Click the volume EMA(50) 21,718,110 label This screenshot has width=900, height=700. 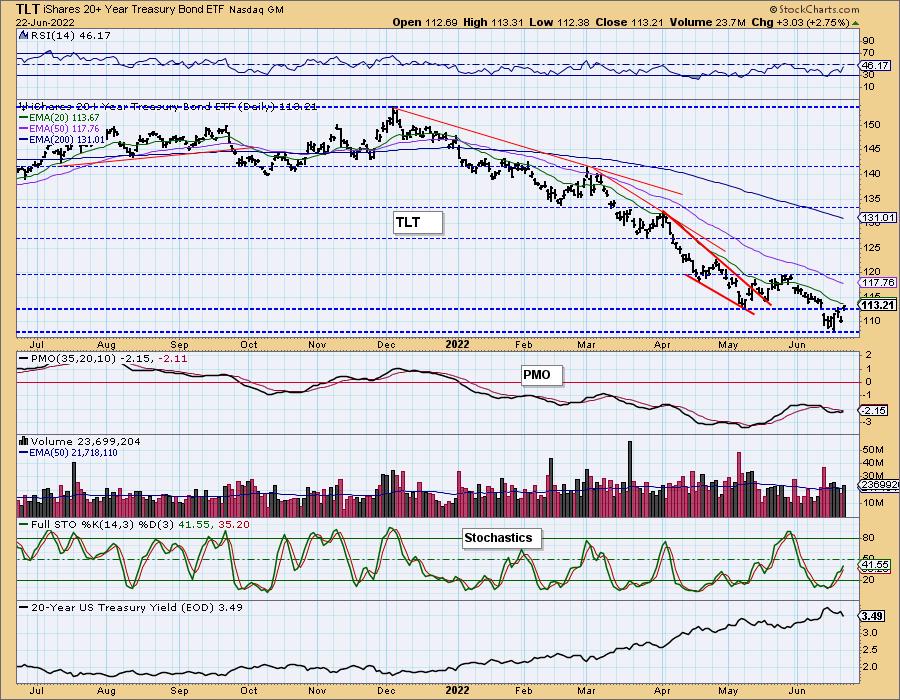[x=68, y=453]
